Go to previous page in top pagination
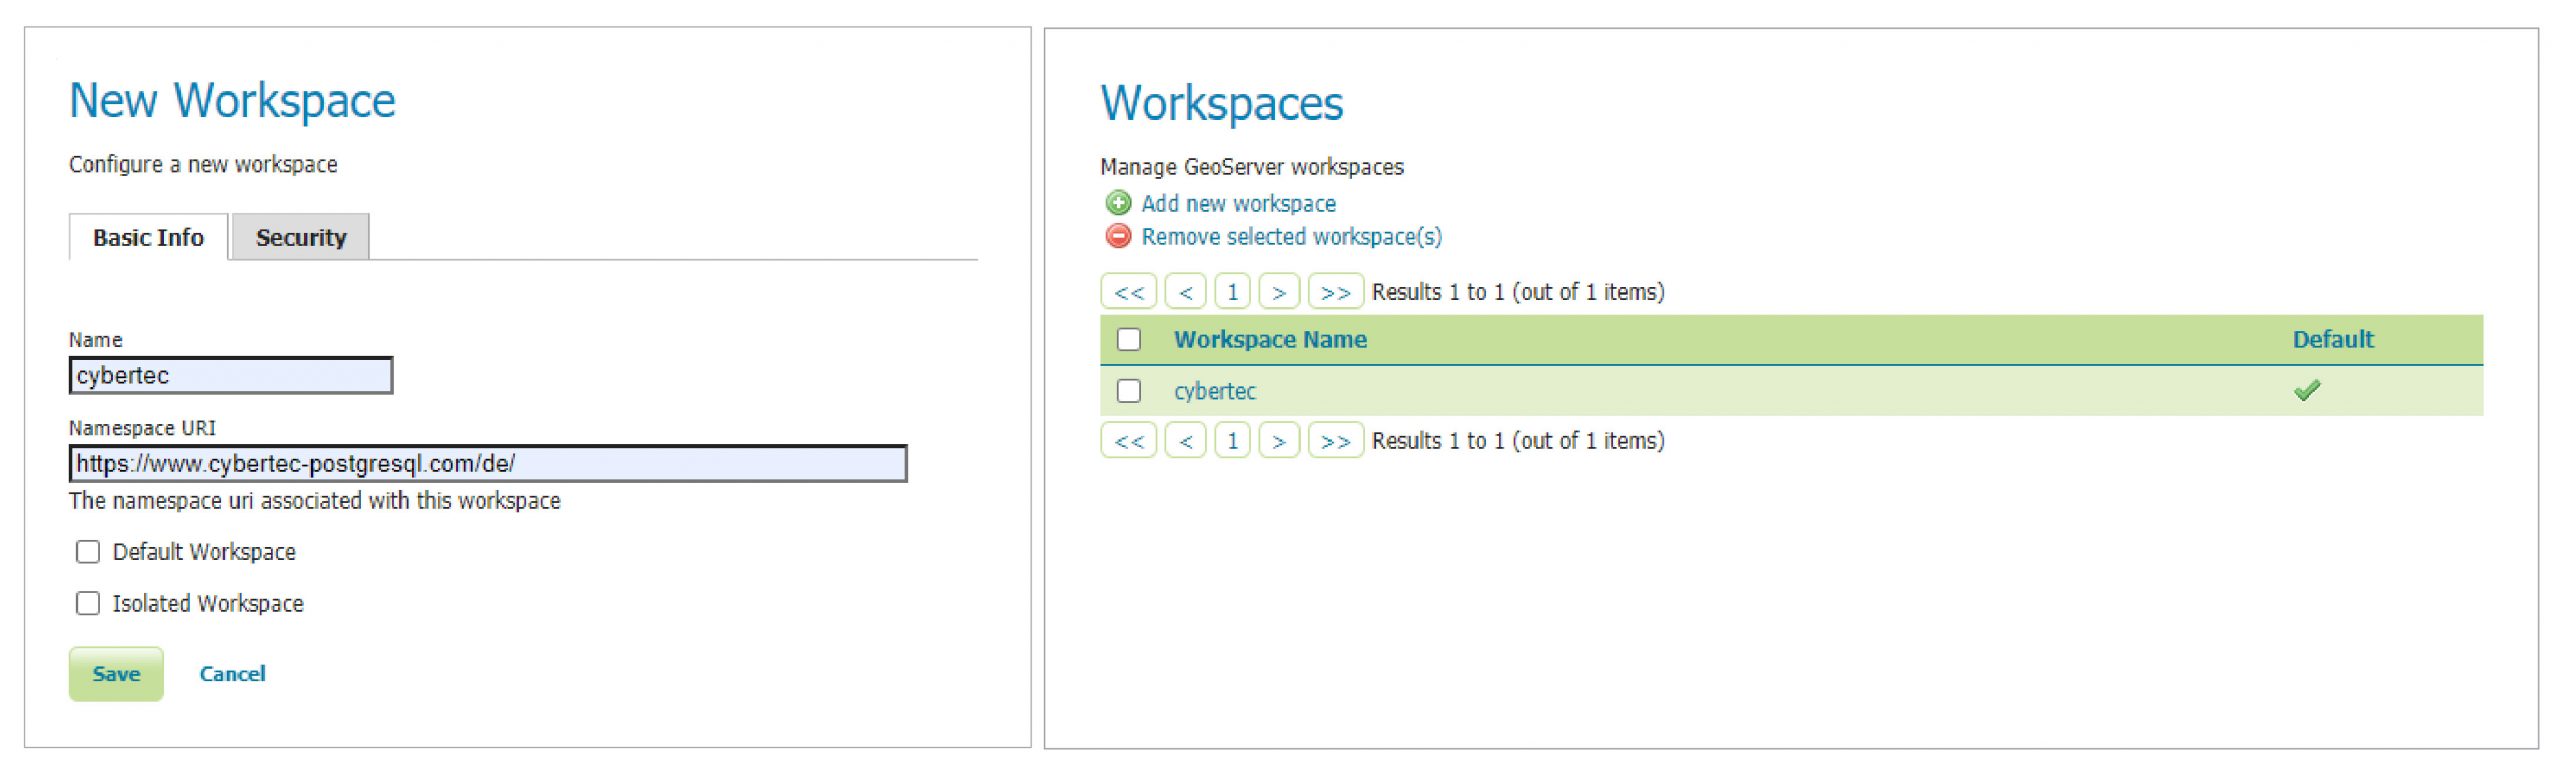 (x=1185, y=292)
